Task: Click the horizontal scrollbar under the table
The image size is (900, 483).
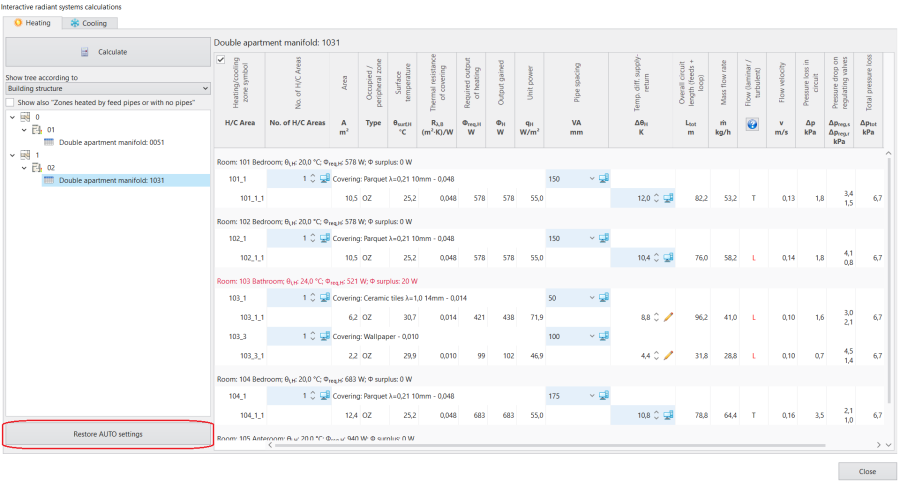Action: (x=550, y=445)
